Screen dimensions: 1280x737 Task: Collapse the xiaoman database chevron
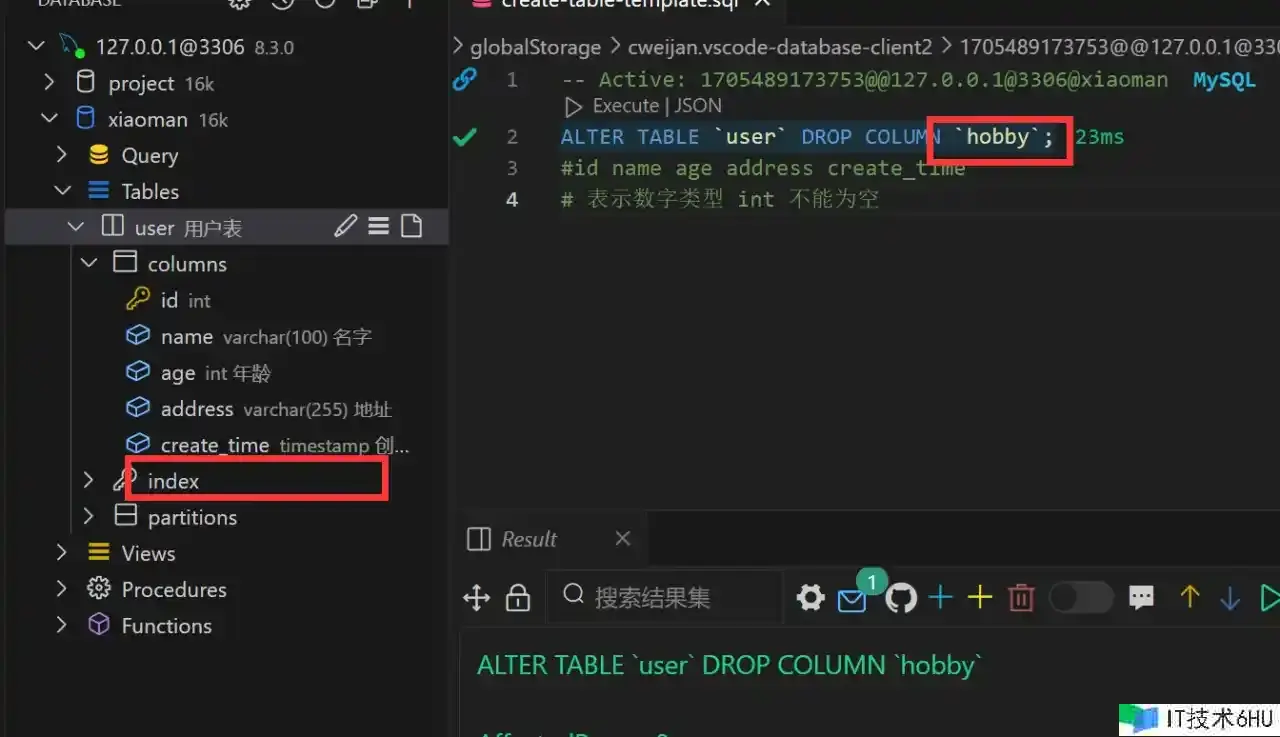pos(50,119)
